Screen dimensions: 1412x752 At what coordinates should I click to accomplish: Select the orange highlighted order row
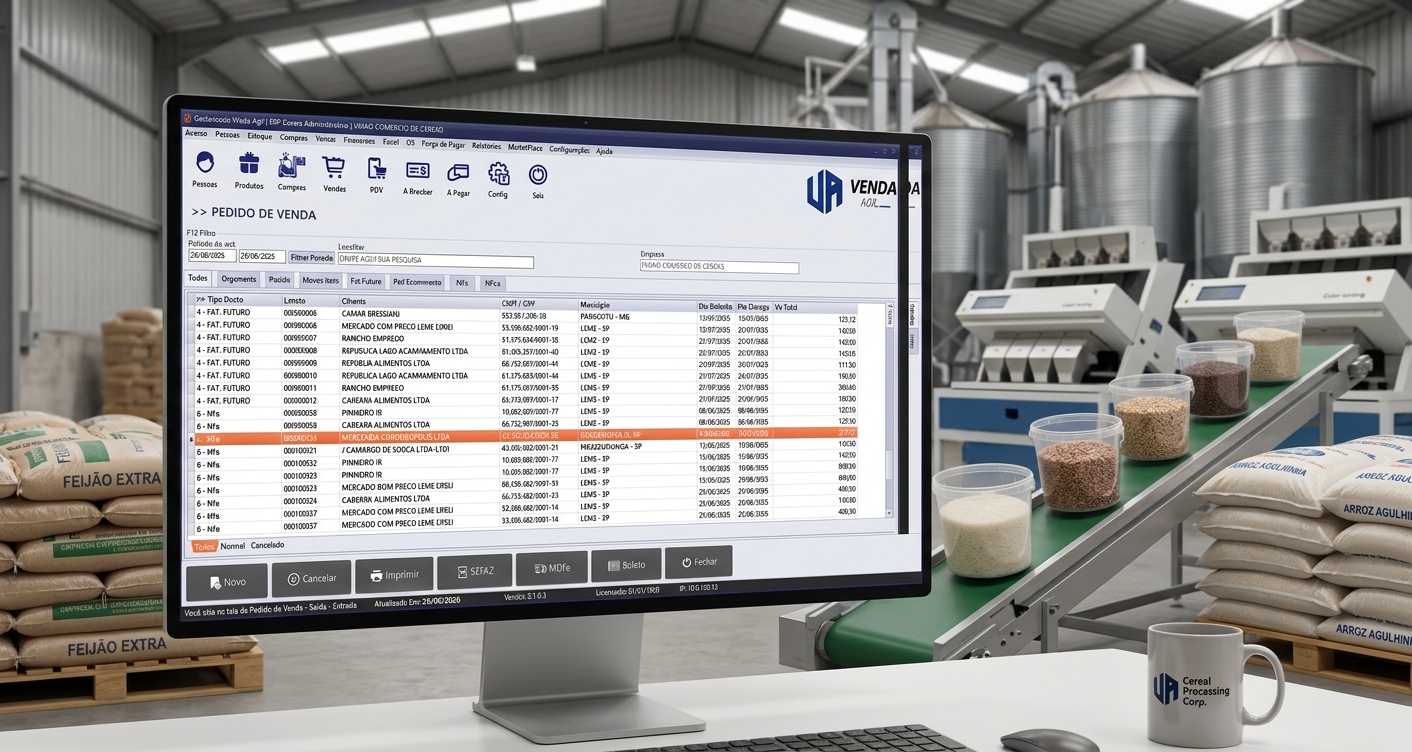pyautogui.click(x=525, y=436)
